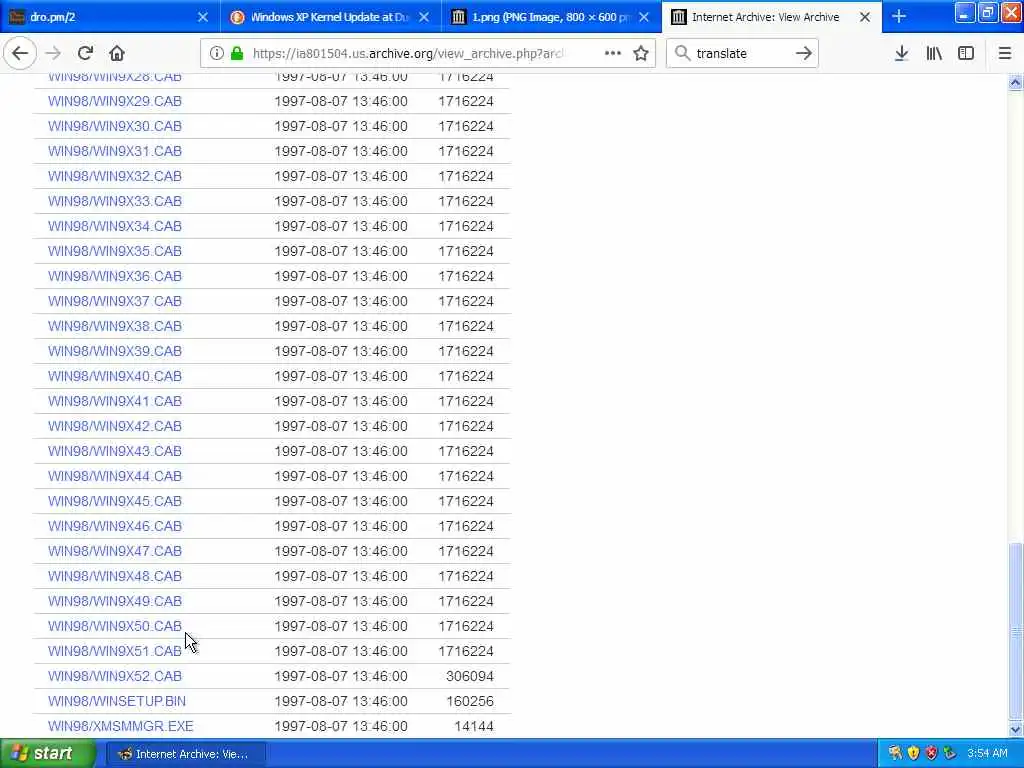Open WIN98/WINSETUP.BIN link
Image resolution: width=1024 pixels, height=768 pixels.
click(116, 701)
